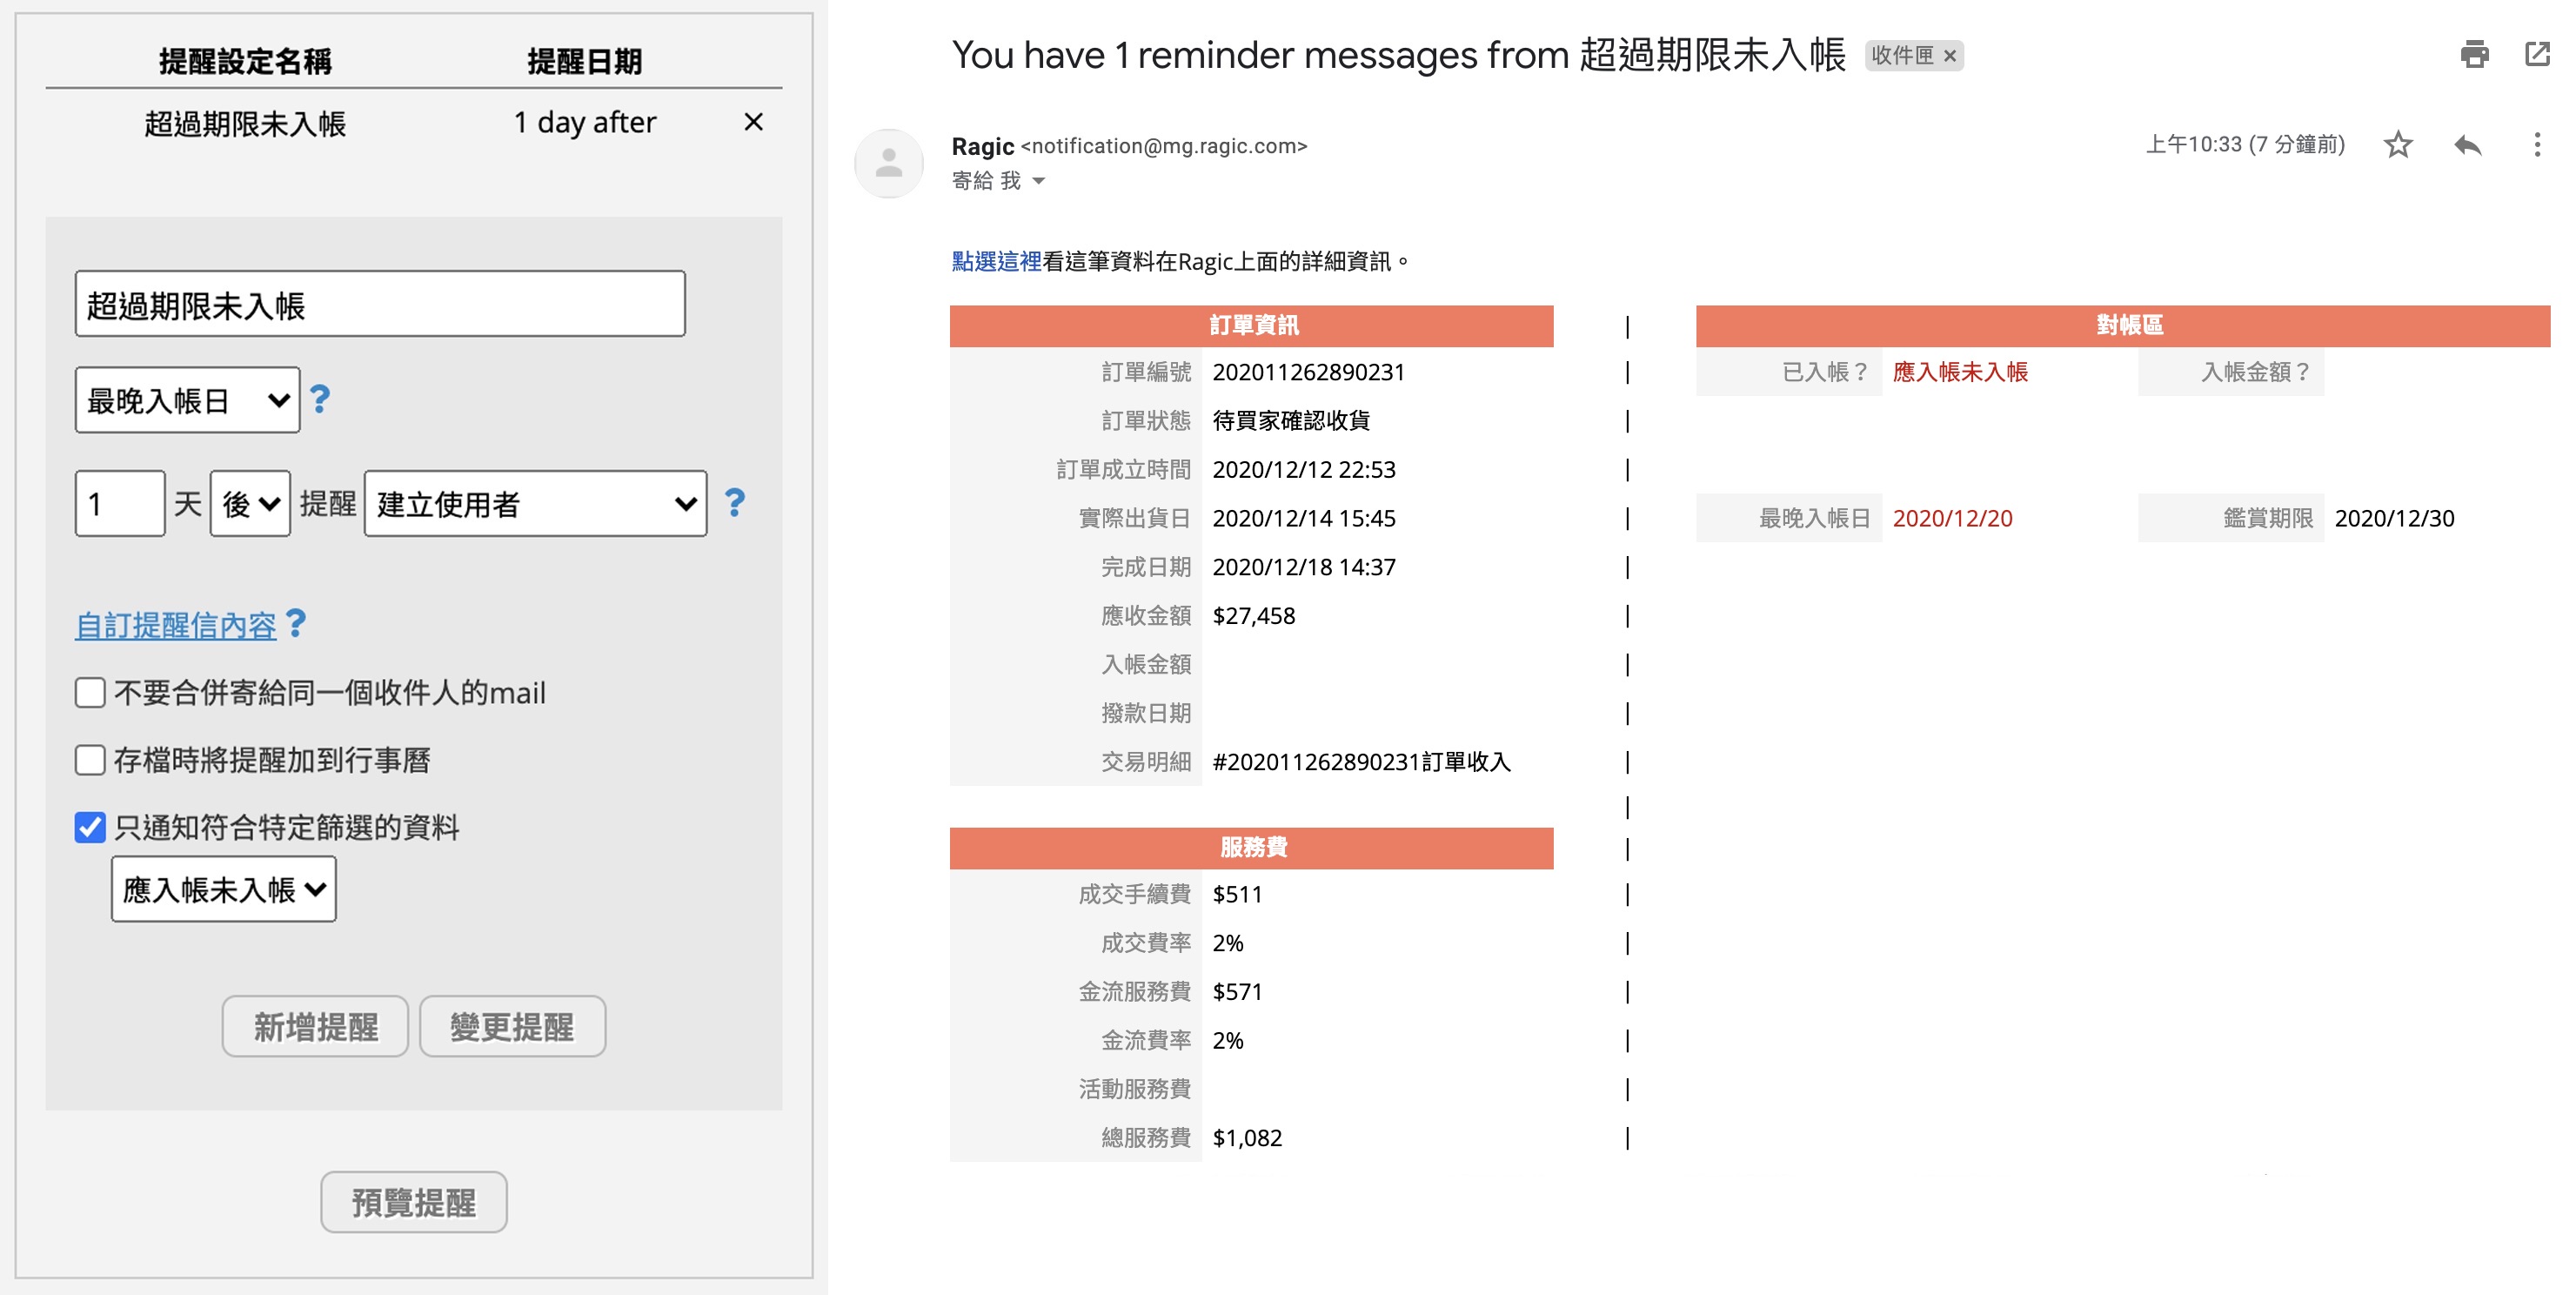Click payment service fee $571
The height and width of the screenshot is (1295, 2576).
pos(1237,992)
